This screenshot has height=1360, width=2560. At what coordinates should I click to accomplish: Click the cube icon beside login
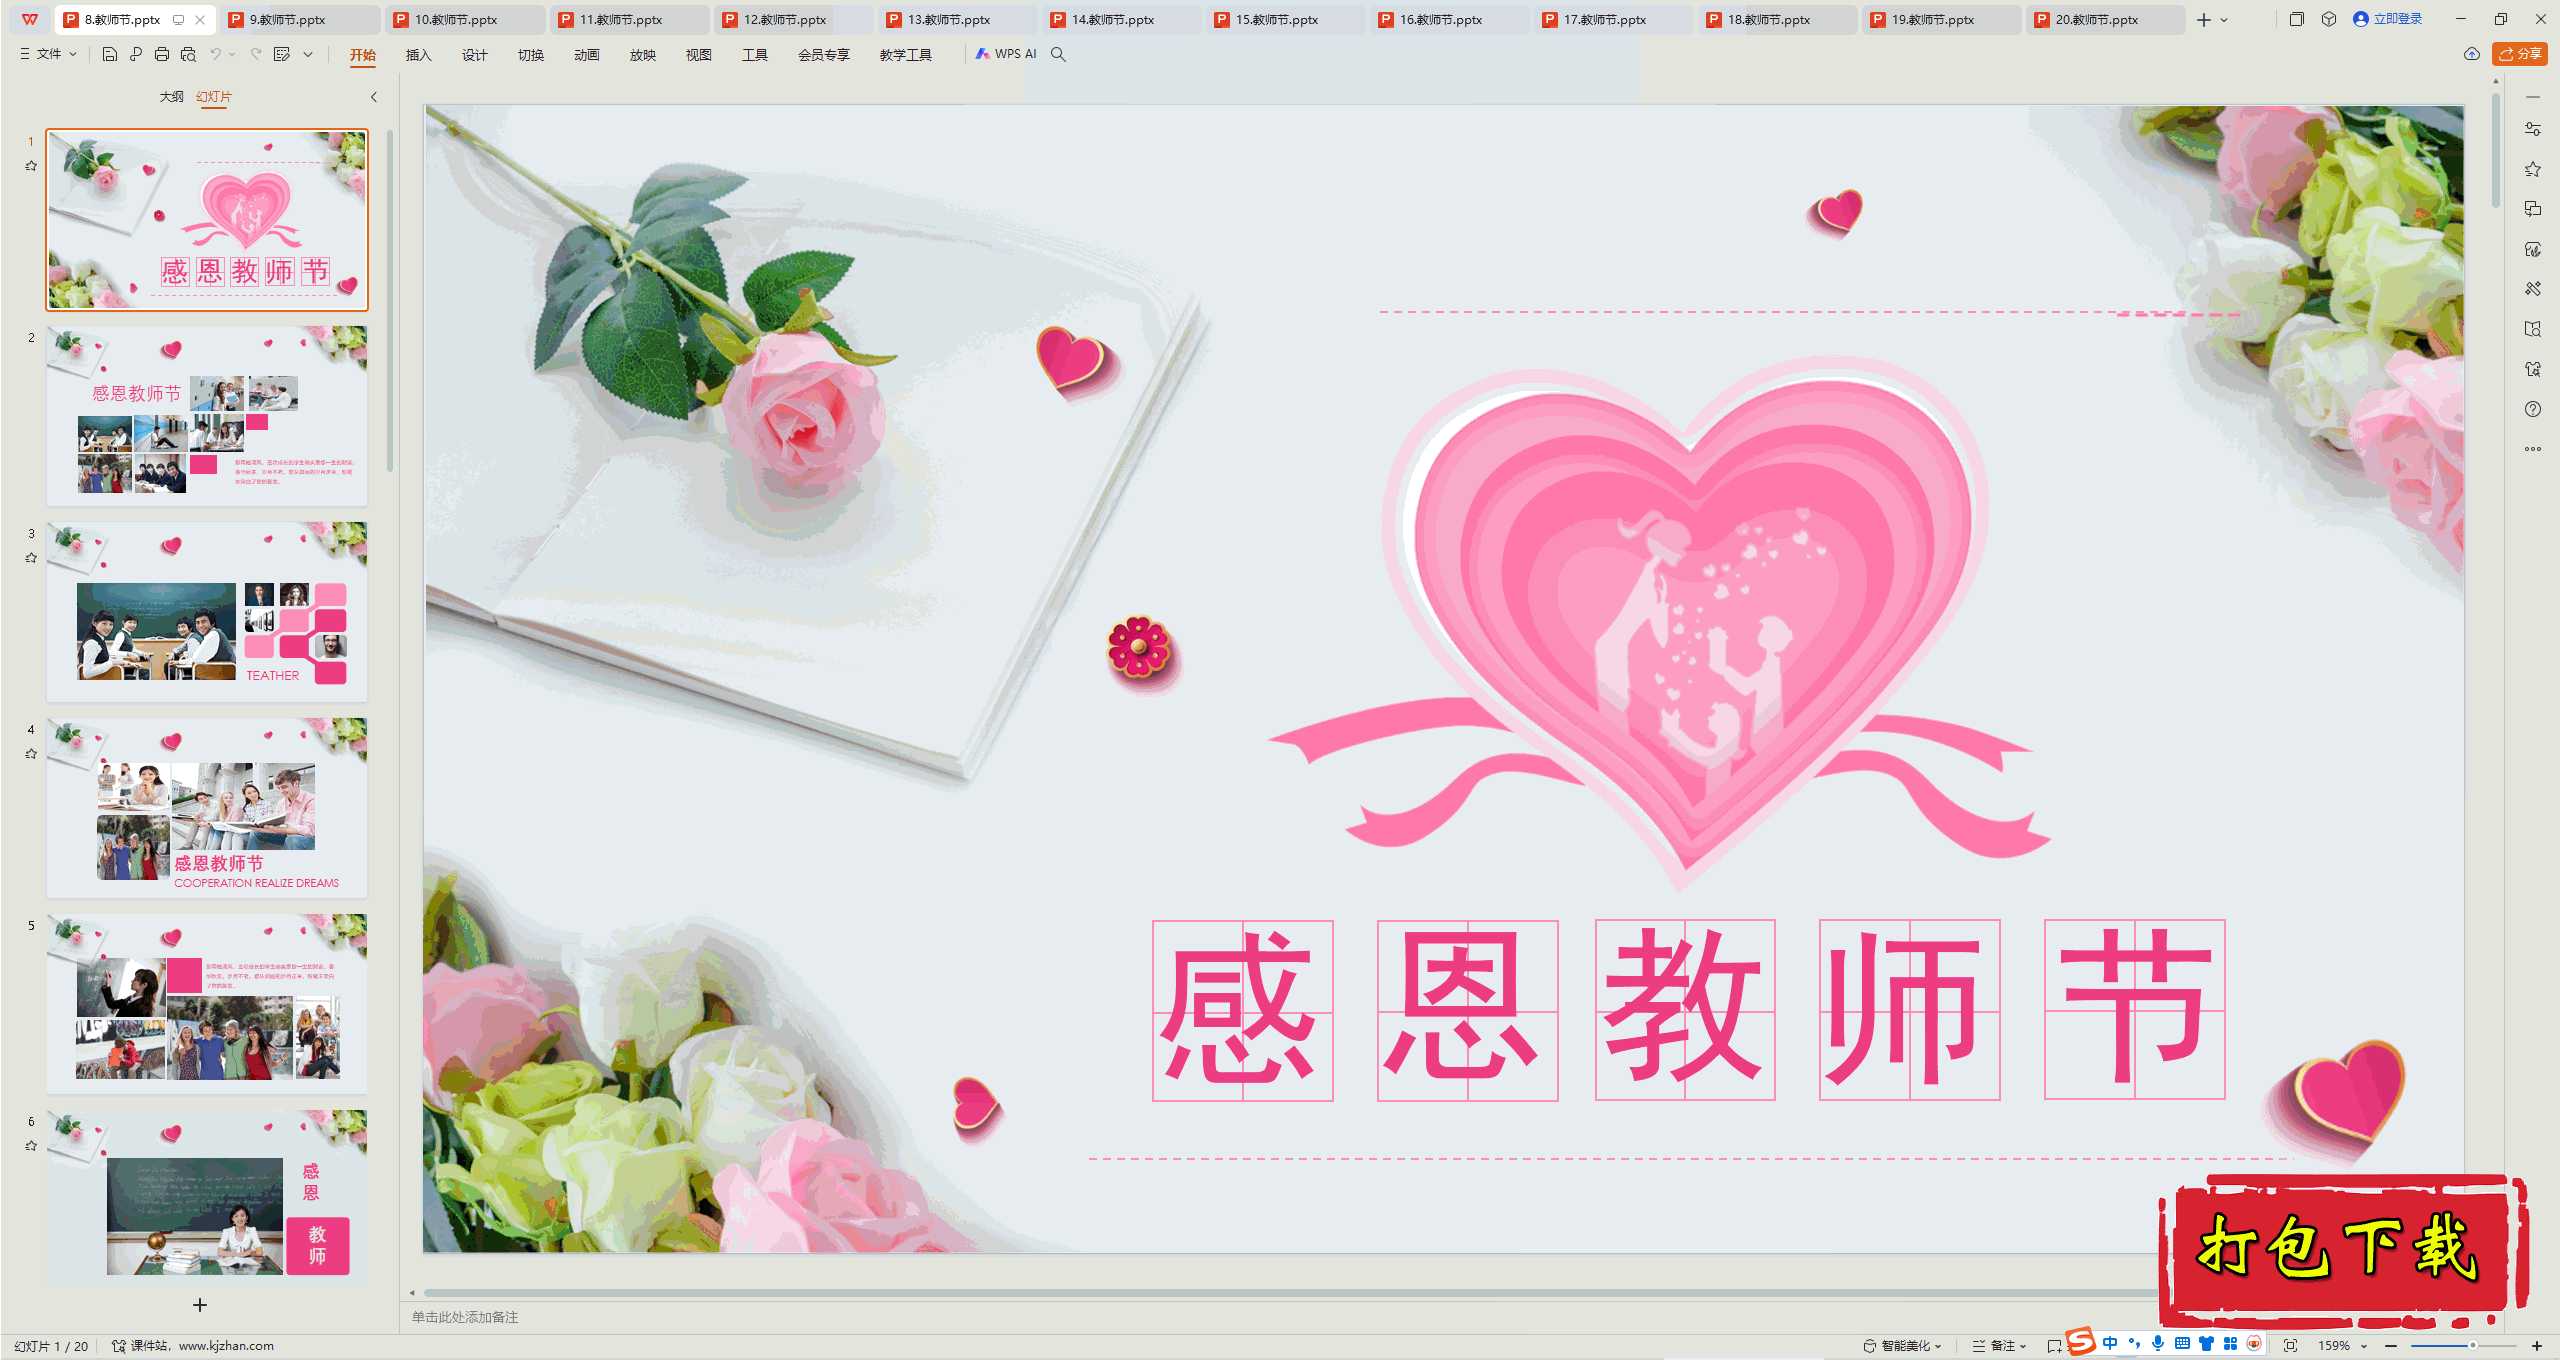pos(2329,19)
